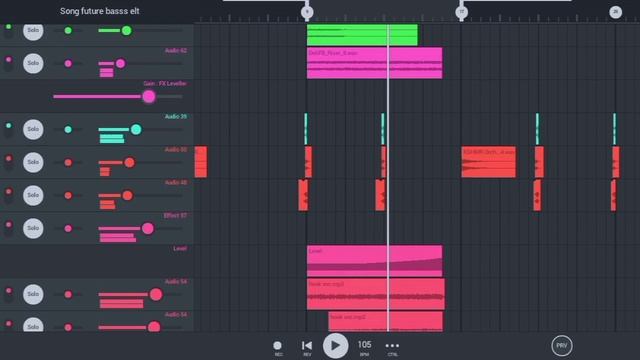
Task: Solo the upper Audio 54 track
Action: pyautogui.click(x=33, y=294)
